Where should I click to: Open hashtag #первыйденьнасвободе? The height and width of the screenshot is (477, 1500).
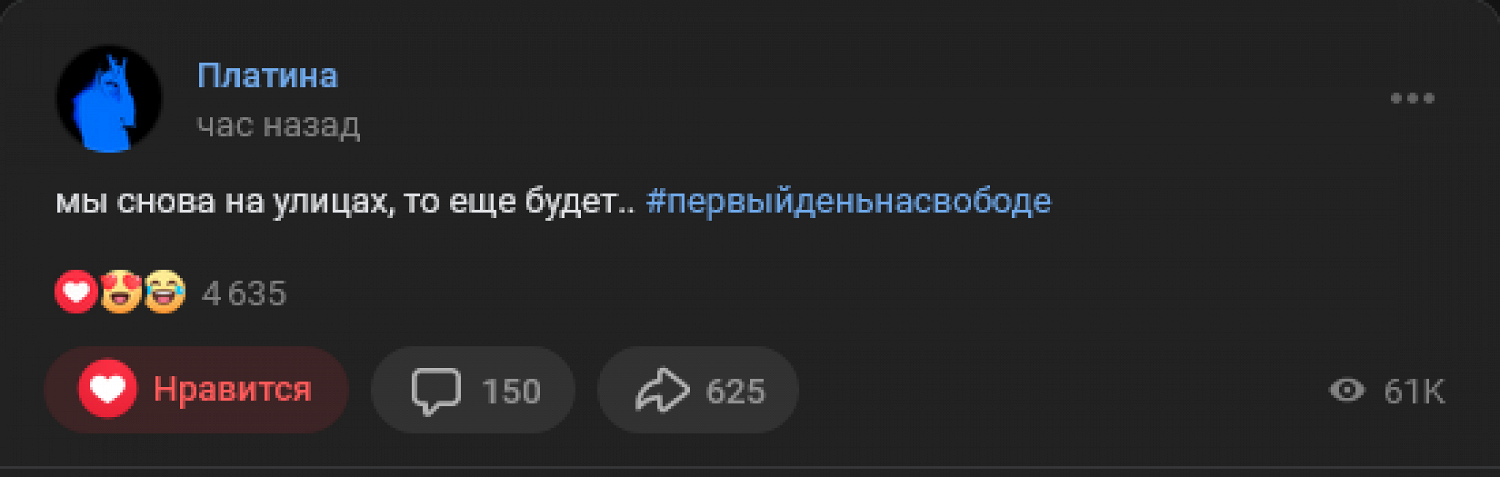tap(849, 201)
